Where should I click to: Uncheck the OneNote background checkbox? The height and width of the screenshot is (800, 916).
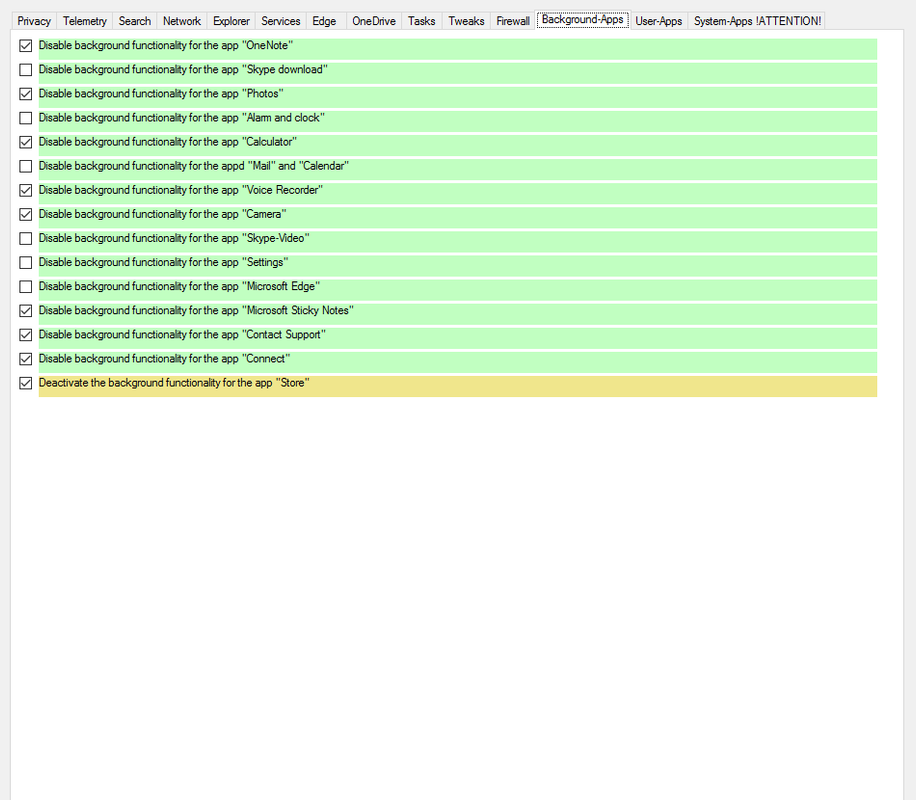click(26, 46)
